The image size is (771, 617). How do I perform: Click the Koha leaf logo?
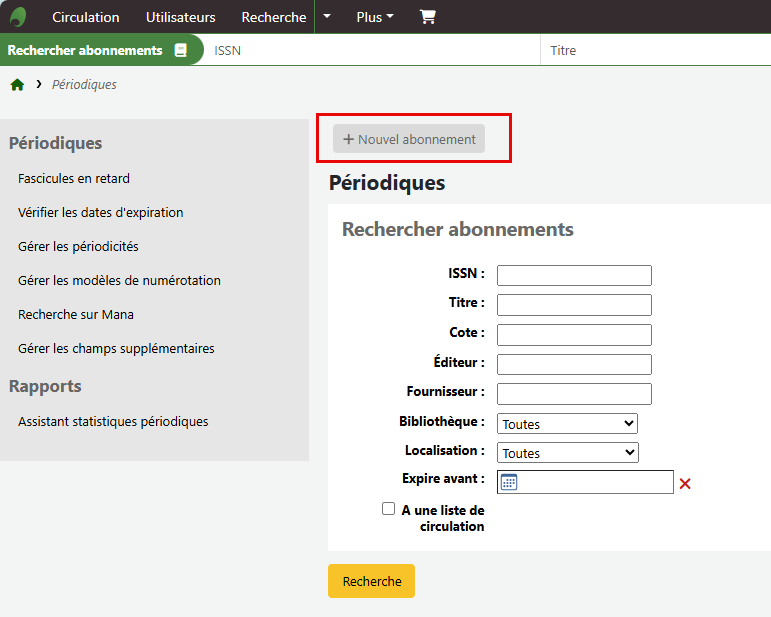tap(18, 17)
